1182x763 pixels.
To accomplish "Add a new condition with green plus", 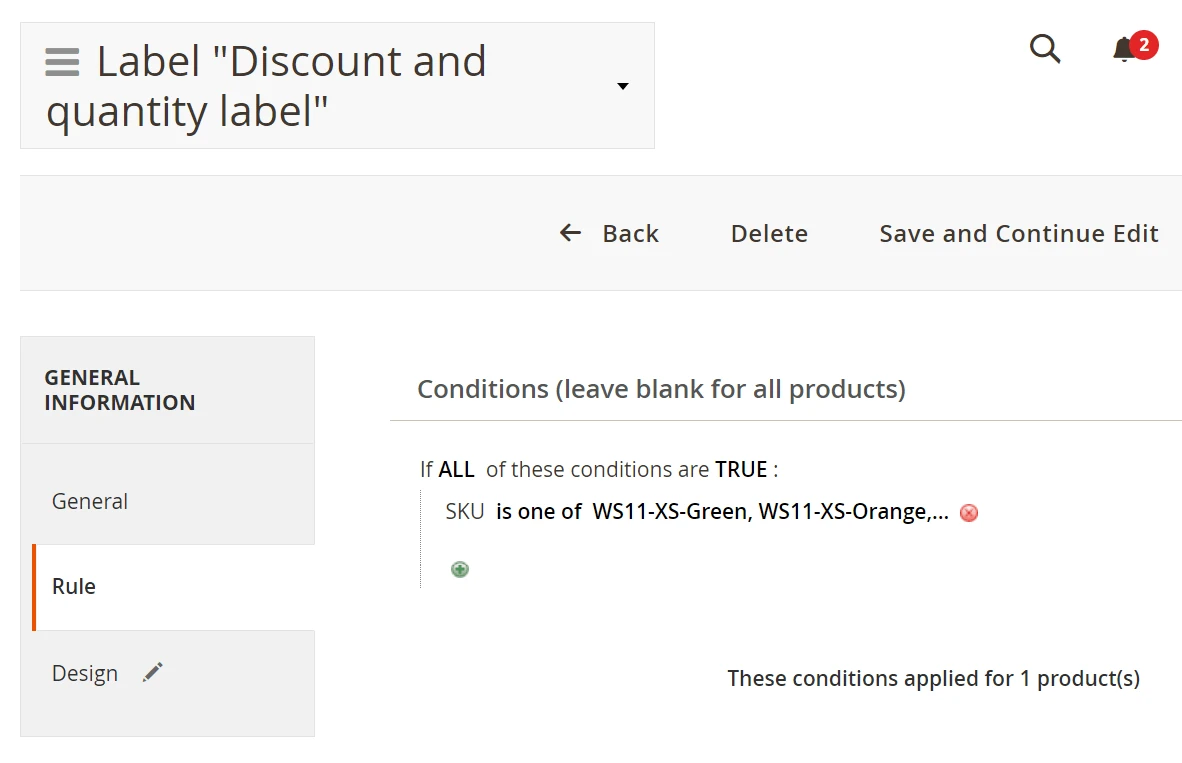I will [x=460, y=570].
